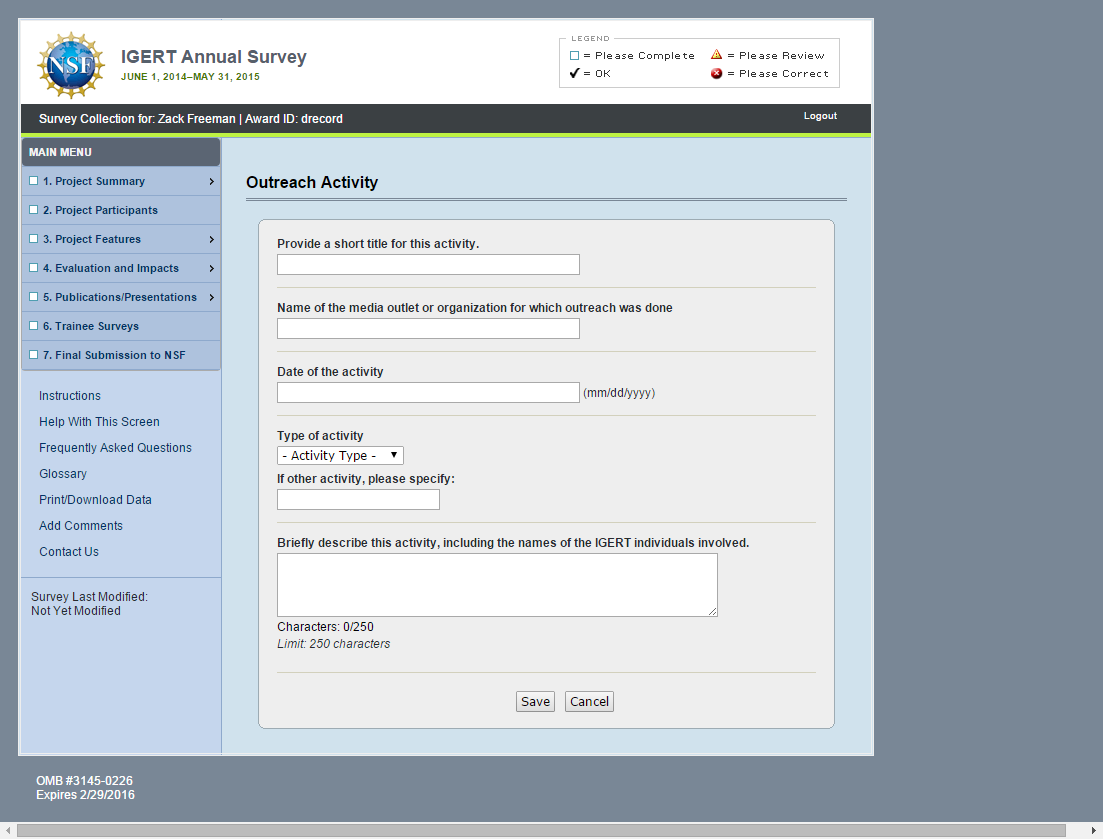Open the Activity Type dropdown

click(340, 456)
